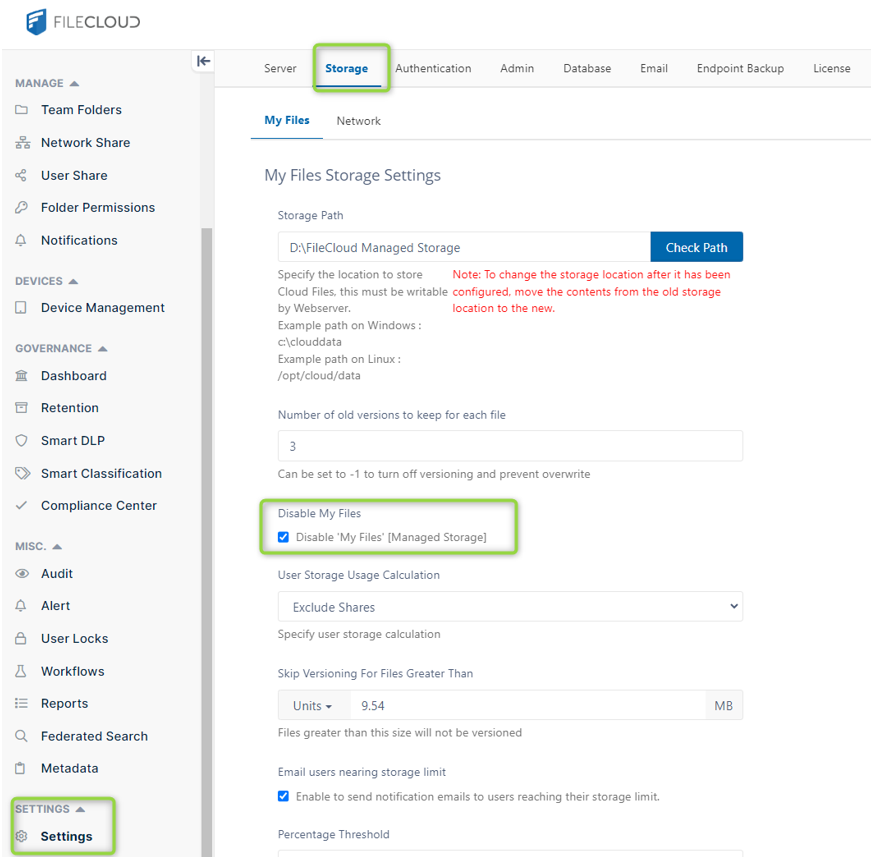Viewport: 871px width, 857px height.
Task: Switch to the Network sub-tab
Action: click(359, 121)
